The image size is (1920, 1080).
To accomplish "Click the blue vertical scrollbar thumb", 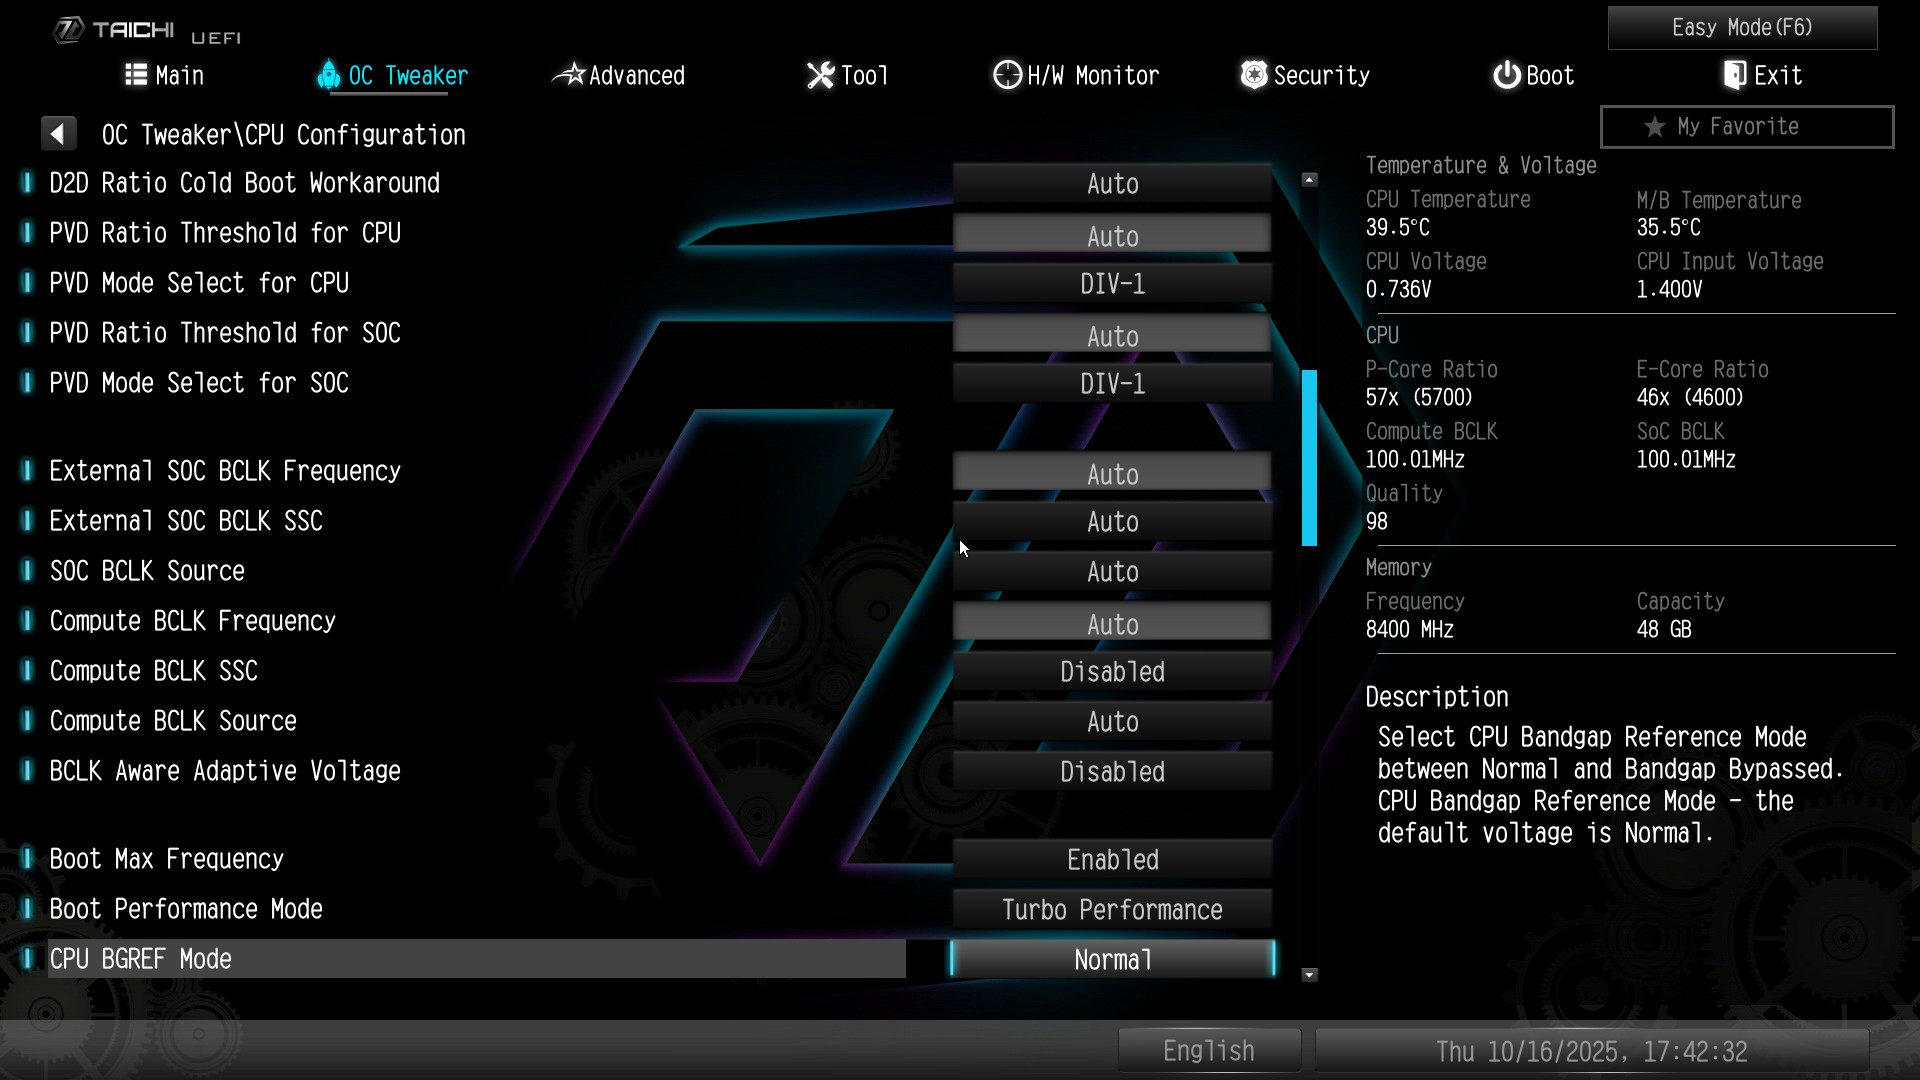I will coord(1309,458).
